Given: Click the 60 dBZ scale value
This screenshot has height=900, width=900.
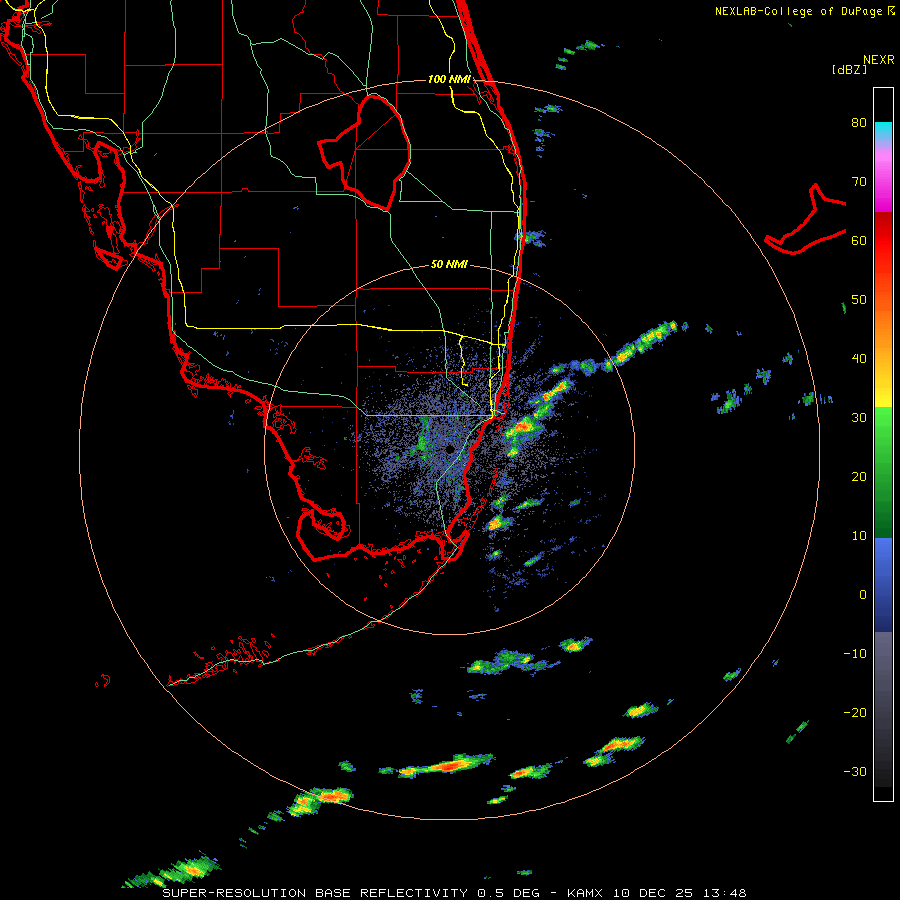Looking at the screenshot, I should click(x=859, y=240).
